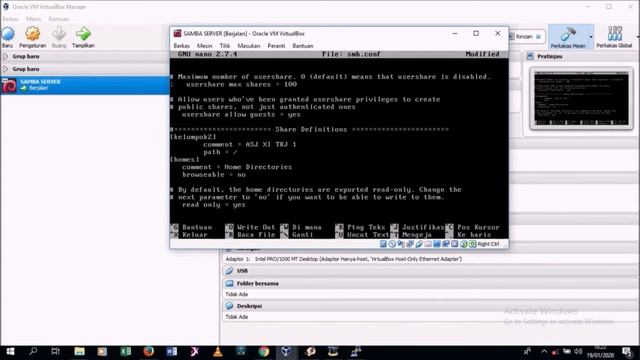Click mouse integration icon in VM status bar

click(x=464, y=244)
